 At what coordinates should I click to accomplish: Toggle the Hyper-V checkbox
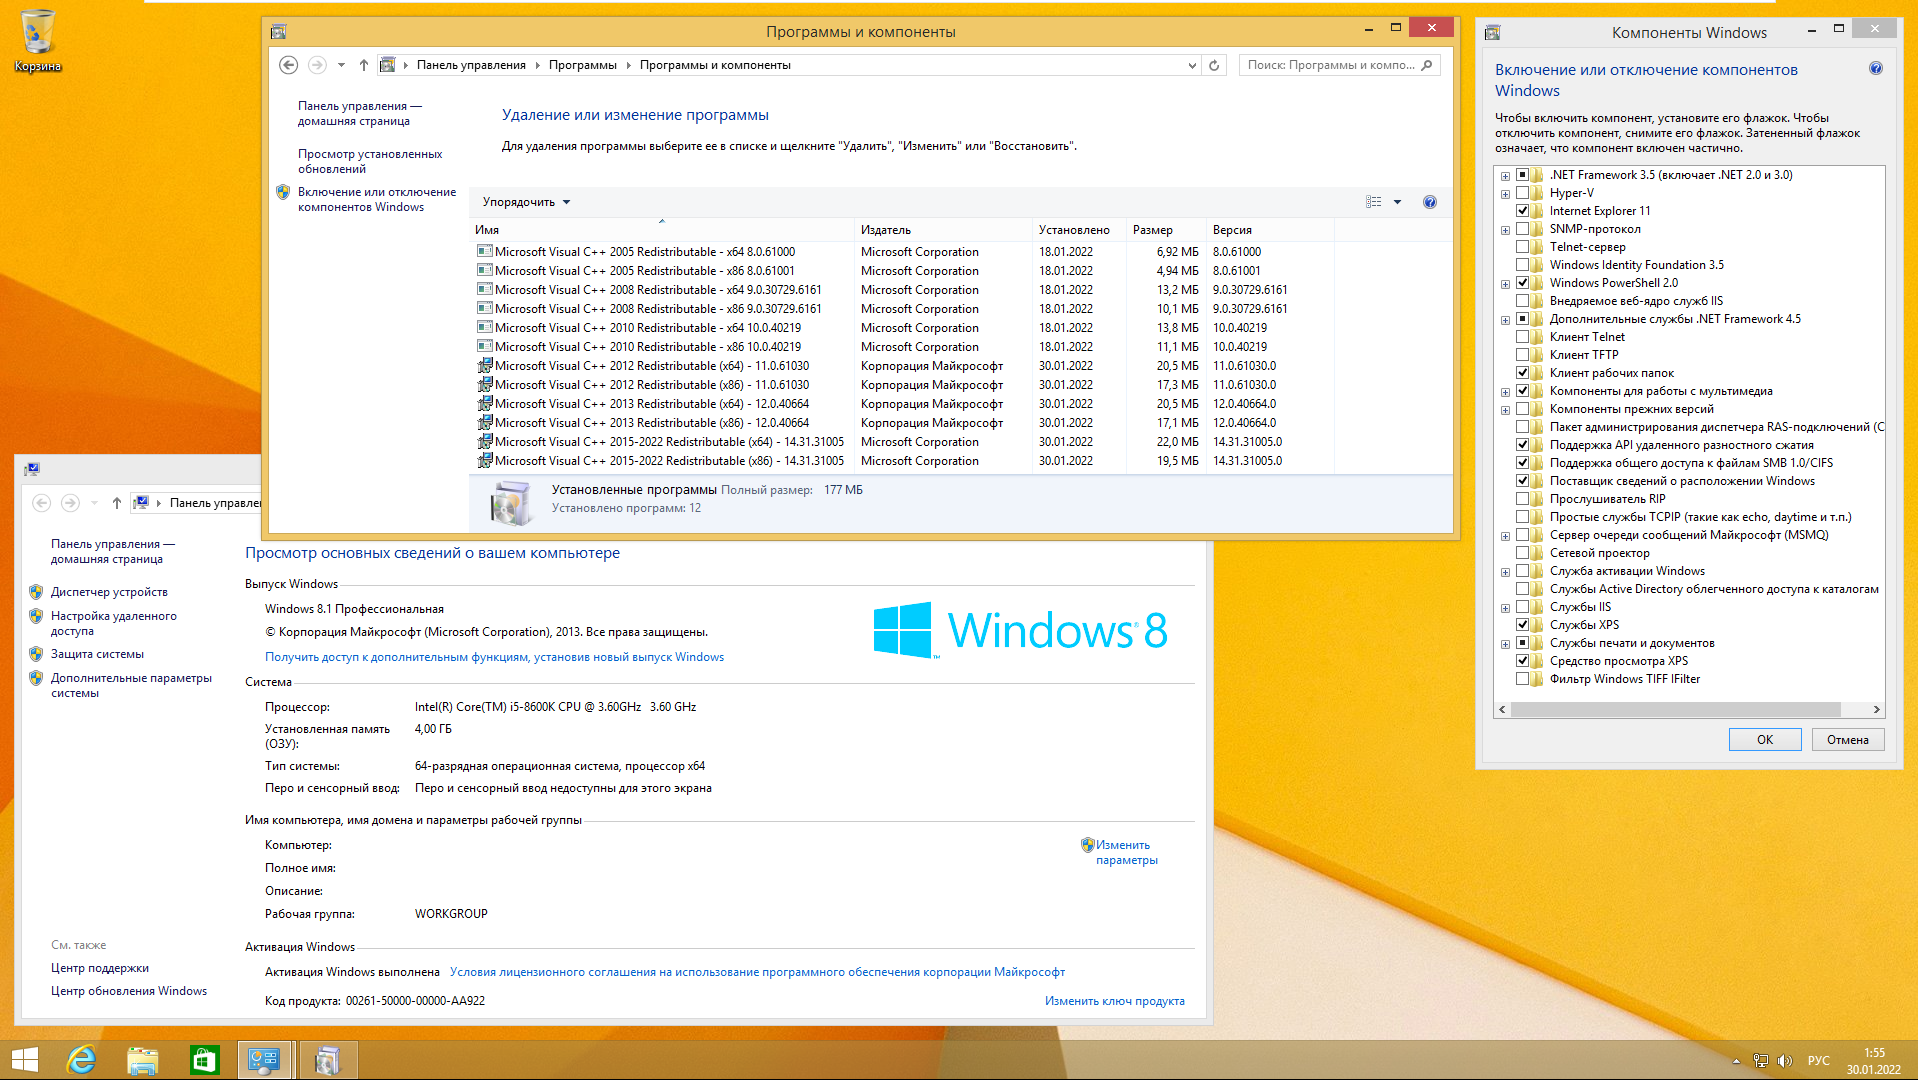tap(1522, 193)
